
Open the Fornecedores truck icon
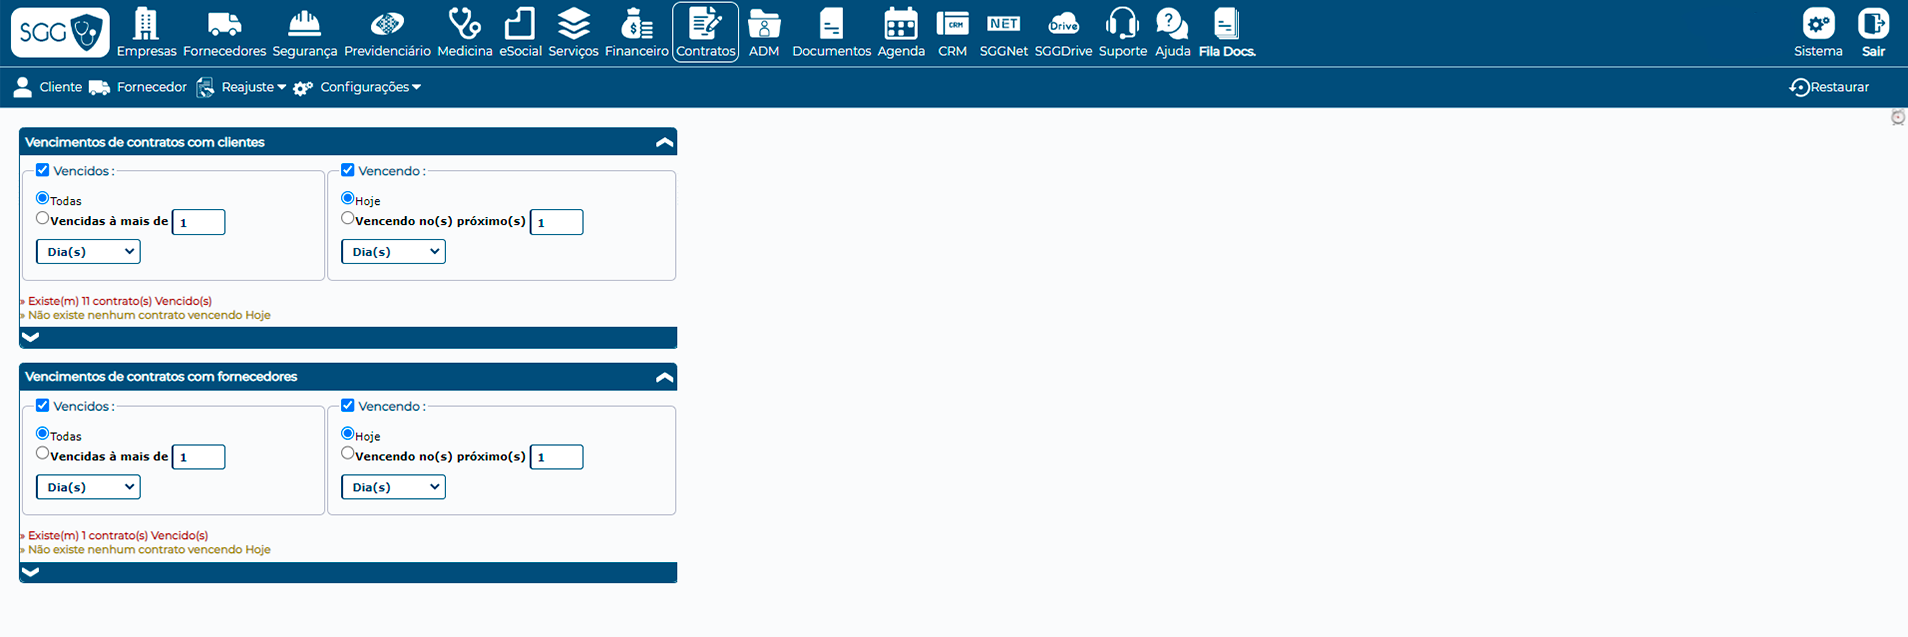point(224,24)
